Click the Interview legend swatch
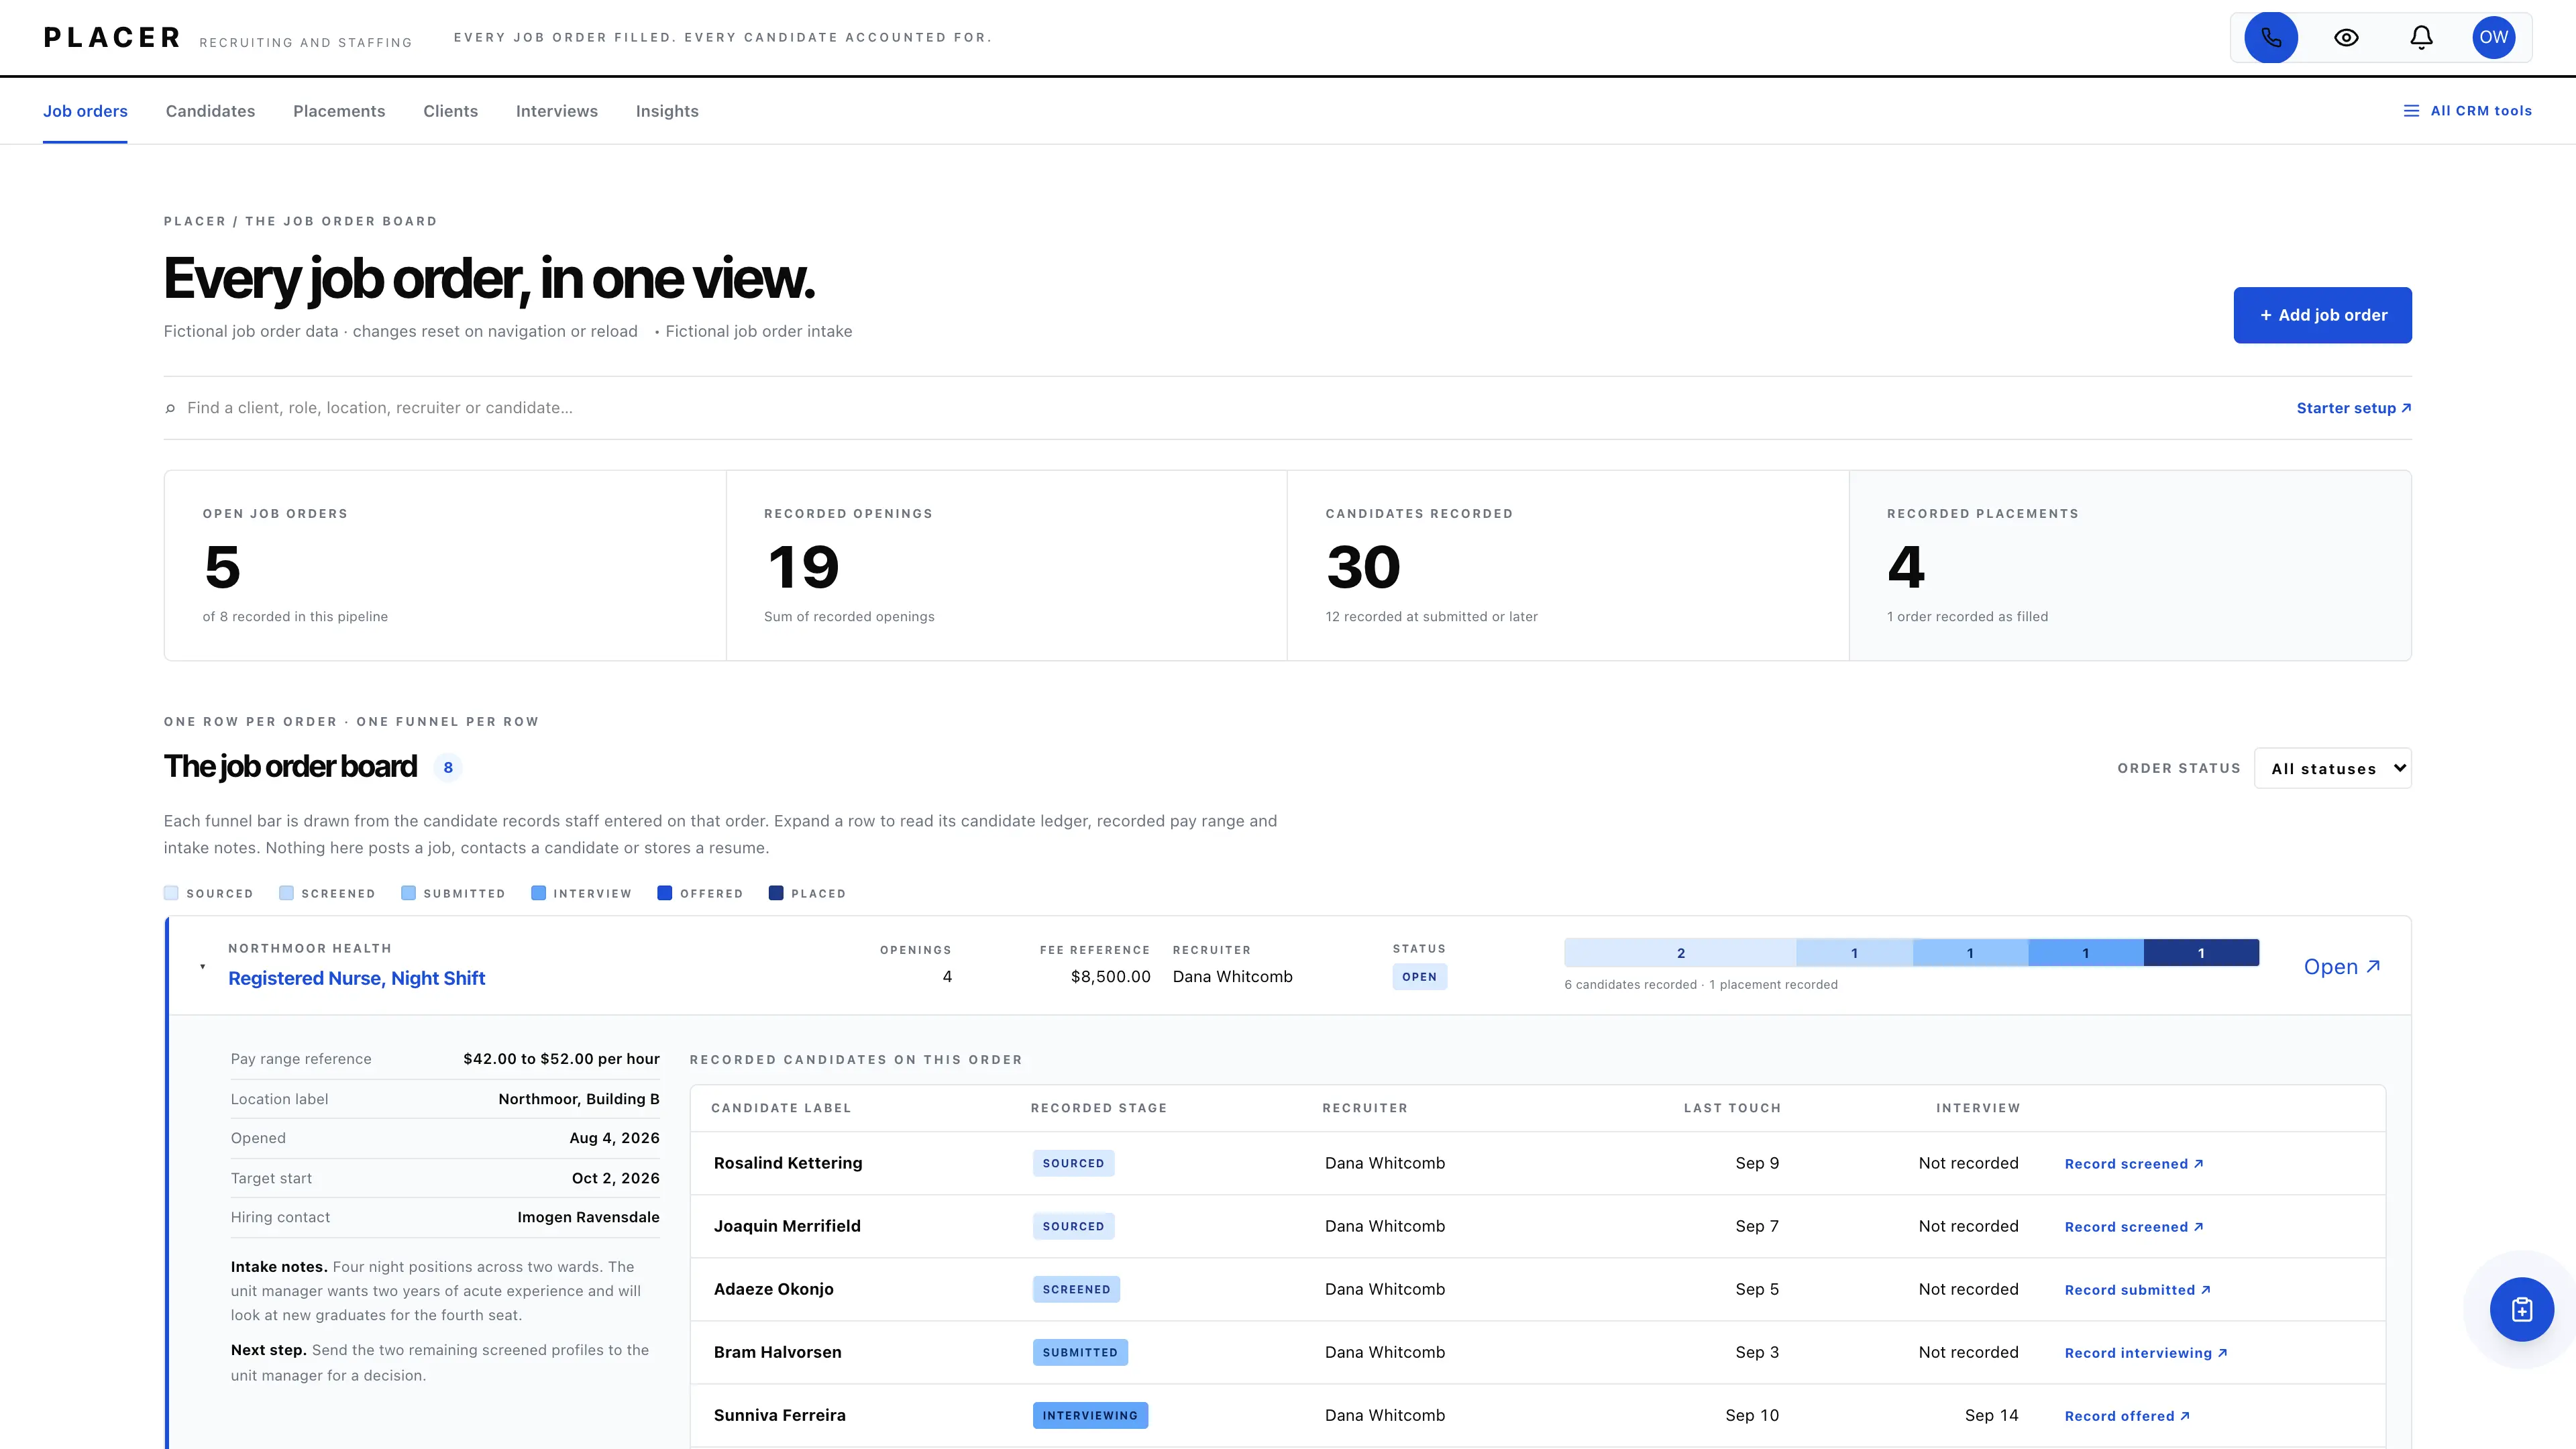The height and width of the screenshot is (1449, 2576). (538, 893)
